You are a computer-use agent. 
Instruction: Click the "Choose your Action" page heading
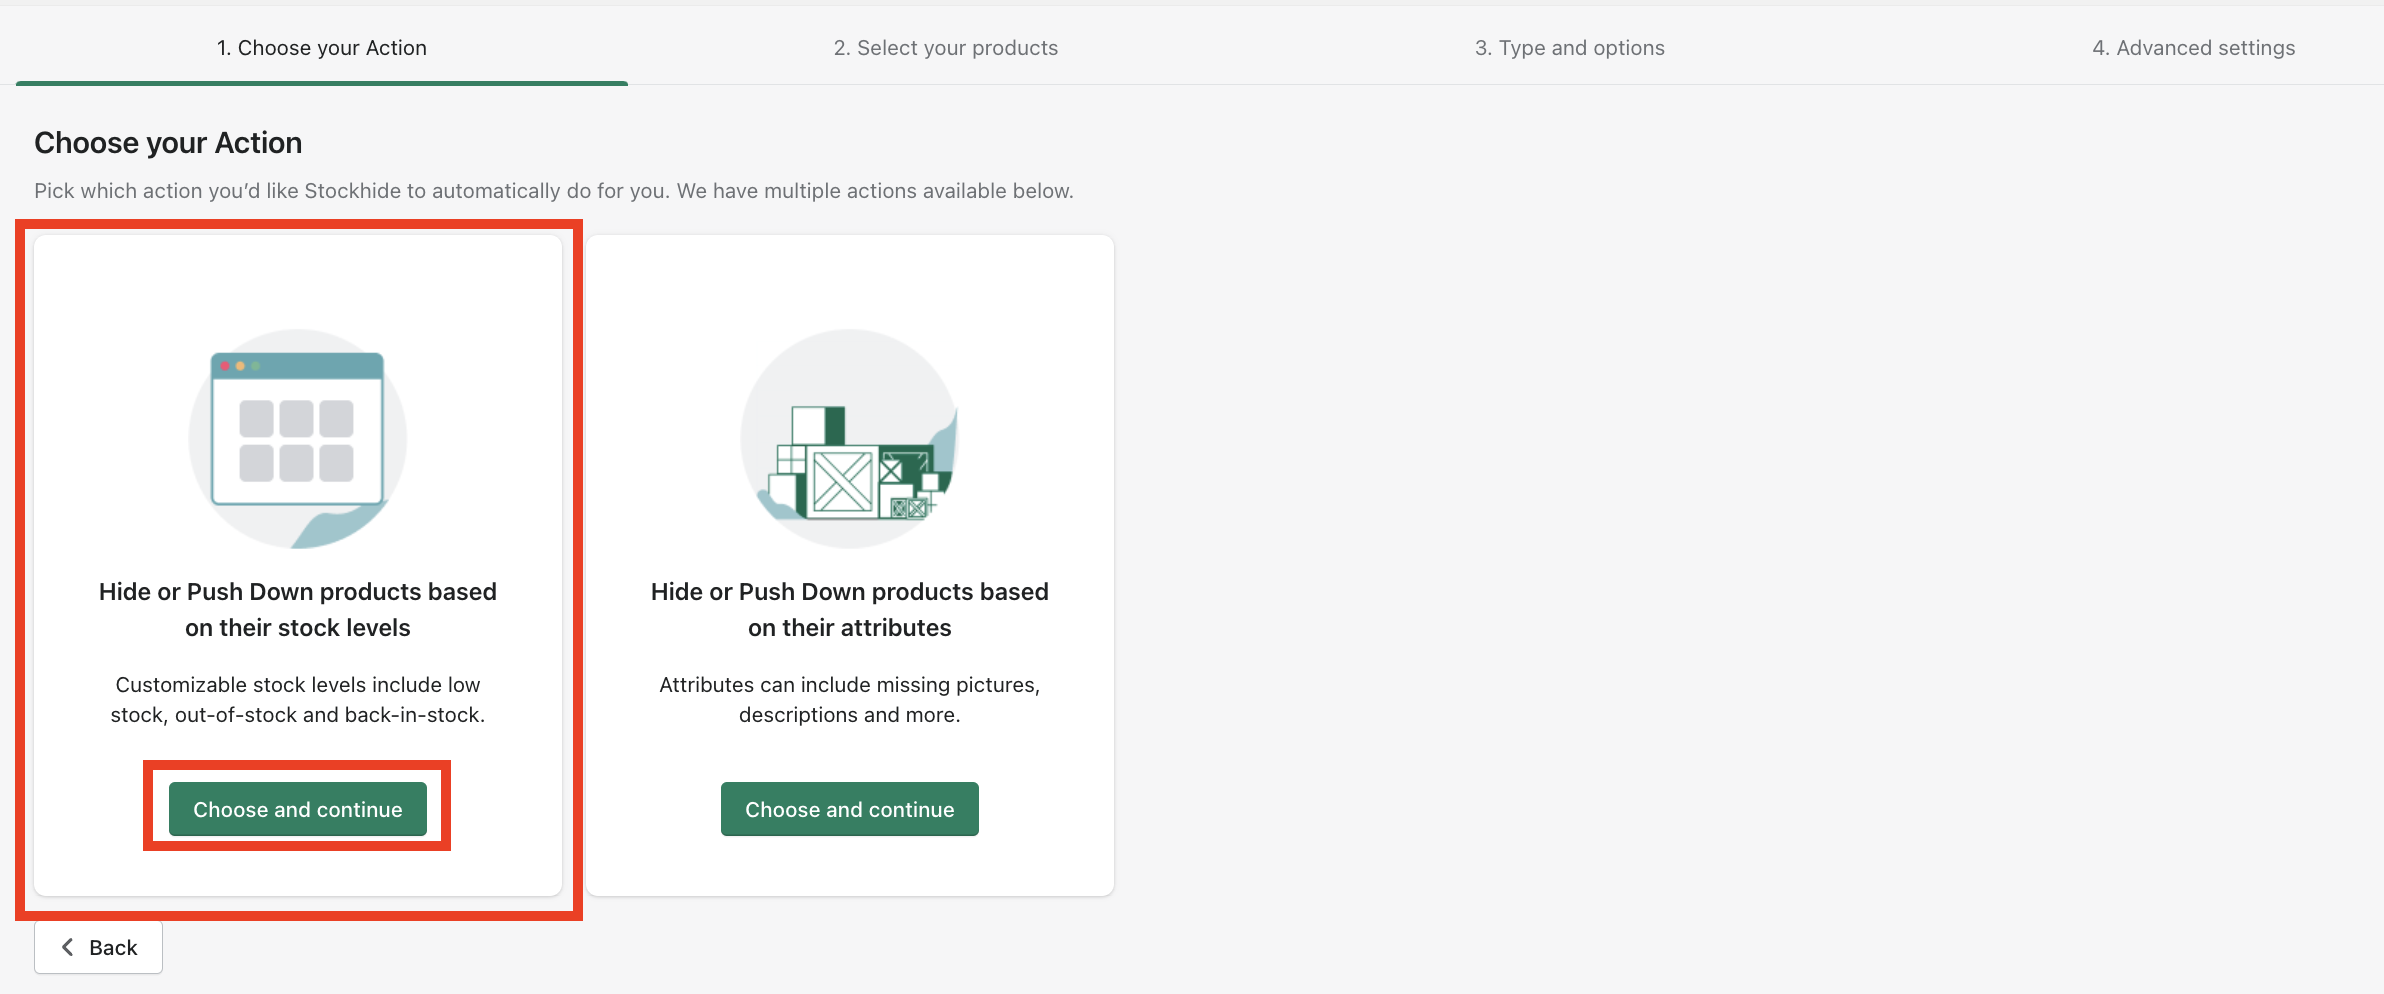coord(168,143)
